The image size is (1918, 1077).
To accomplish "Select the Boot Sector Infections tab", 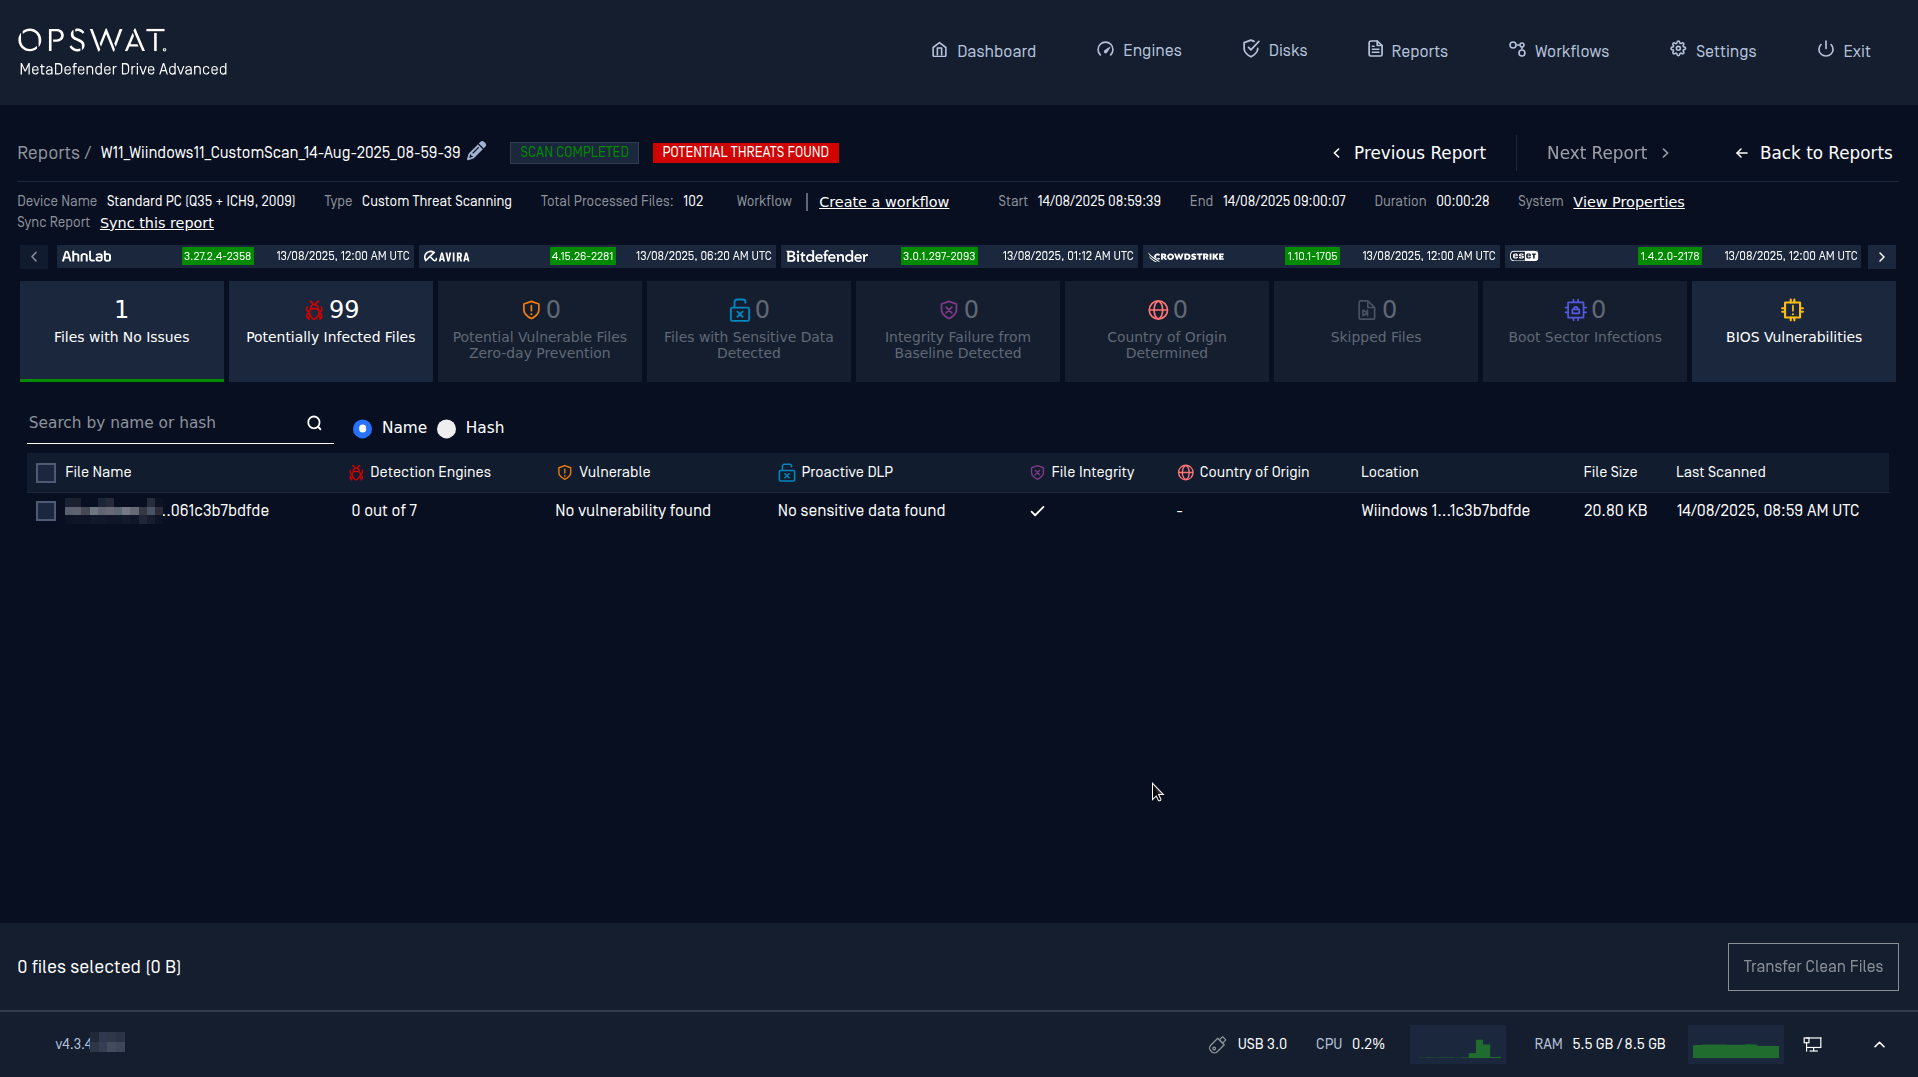I will pyautogui.click(x=1585, y=331).
